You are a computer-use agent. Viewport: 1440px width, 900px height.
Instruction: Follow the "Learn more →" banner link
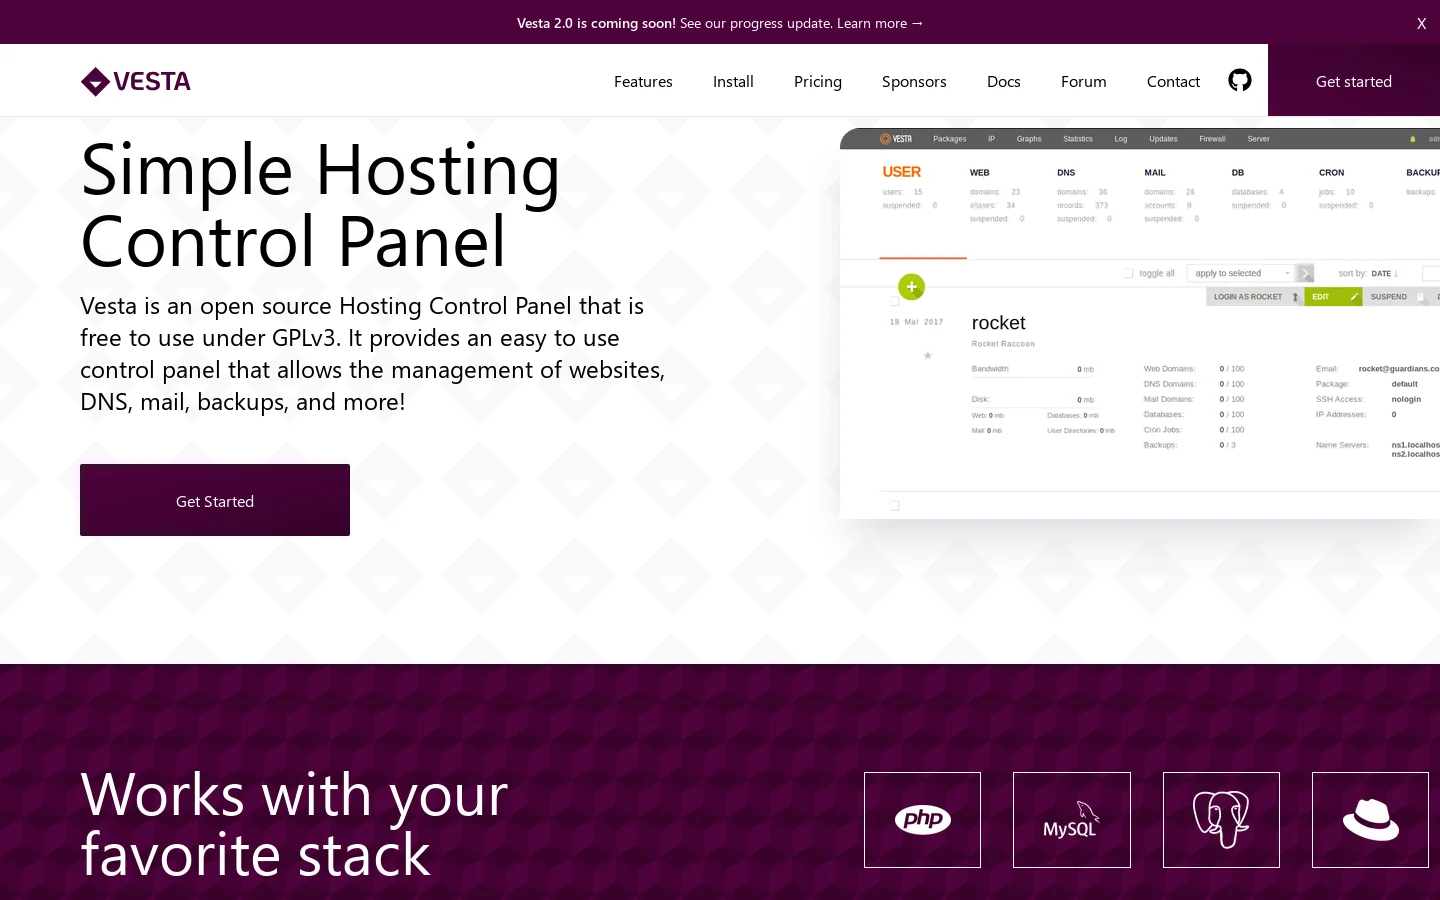tap(880, 23)
